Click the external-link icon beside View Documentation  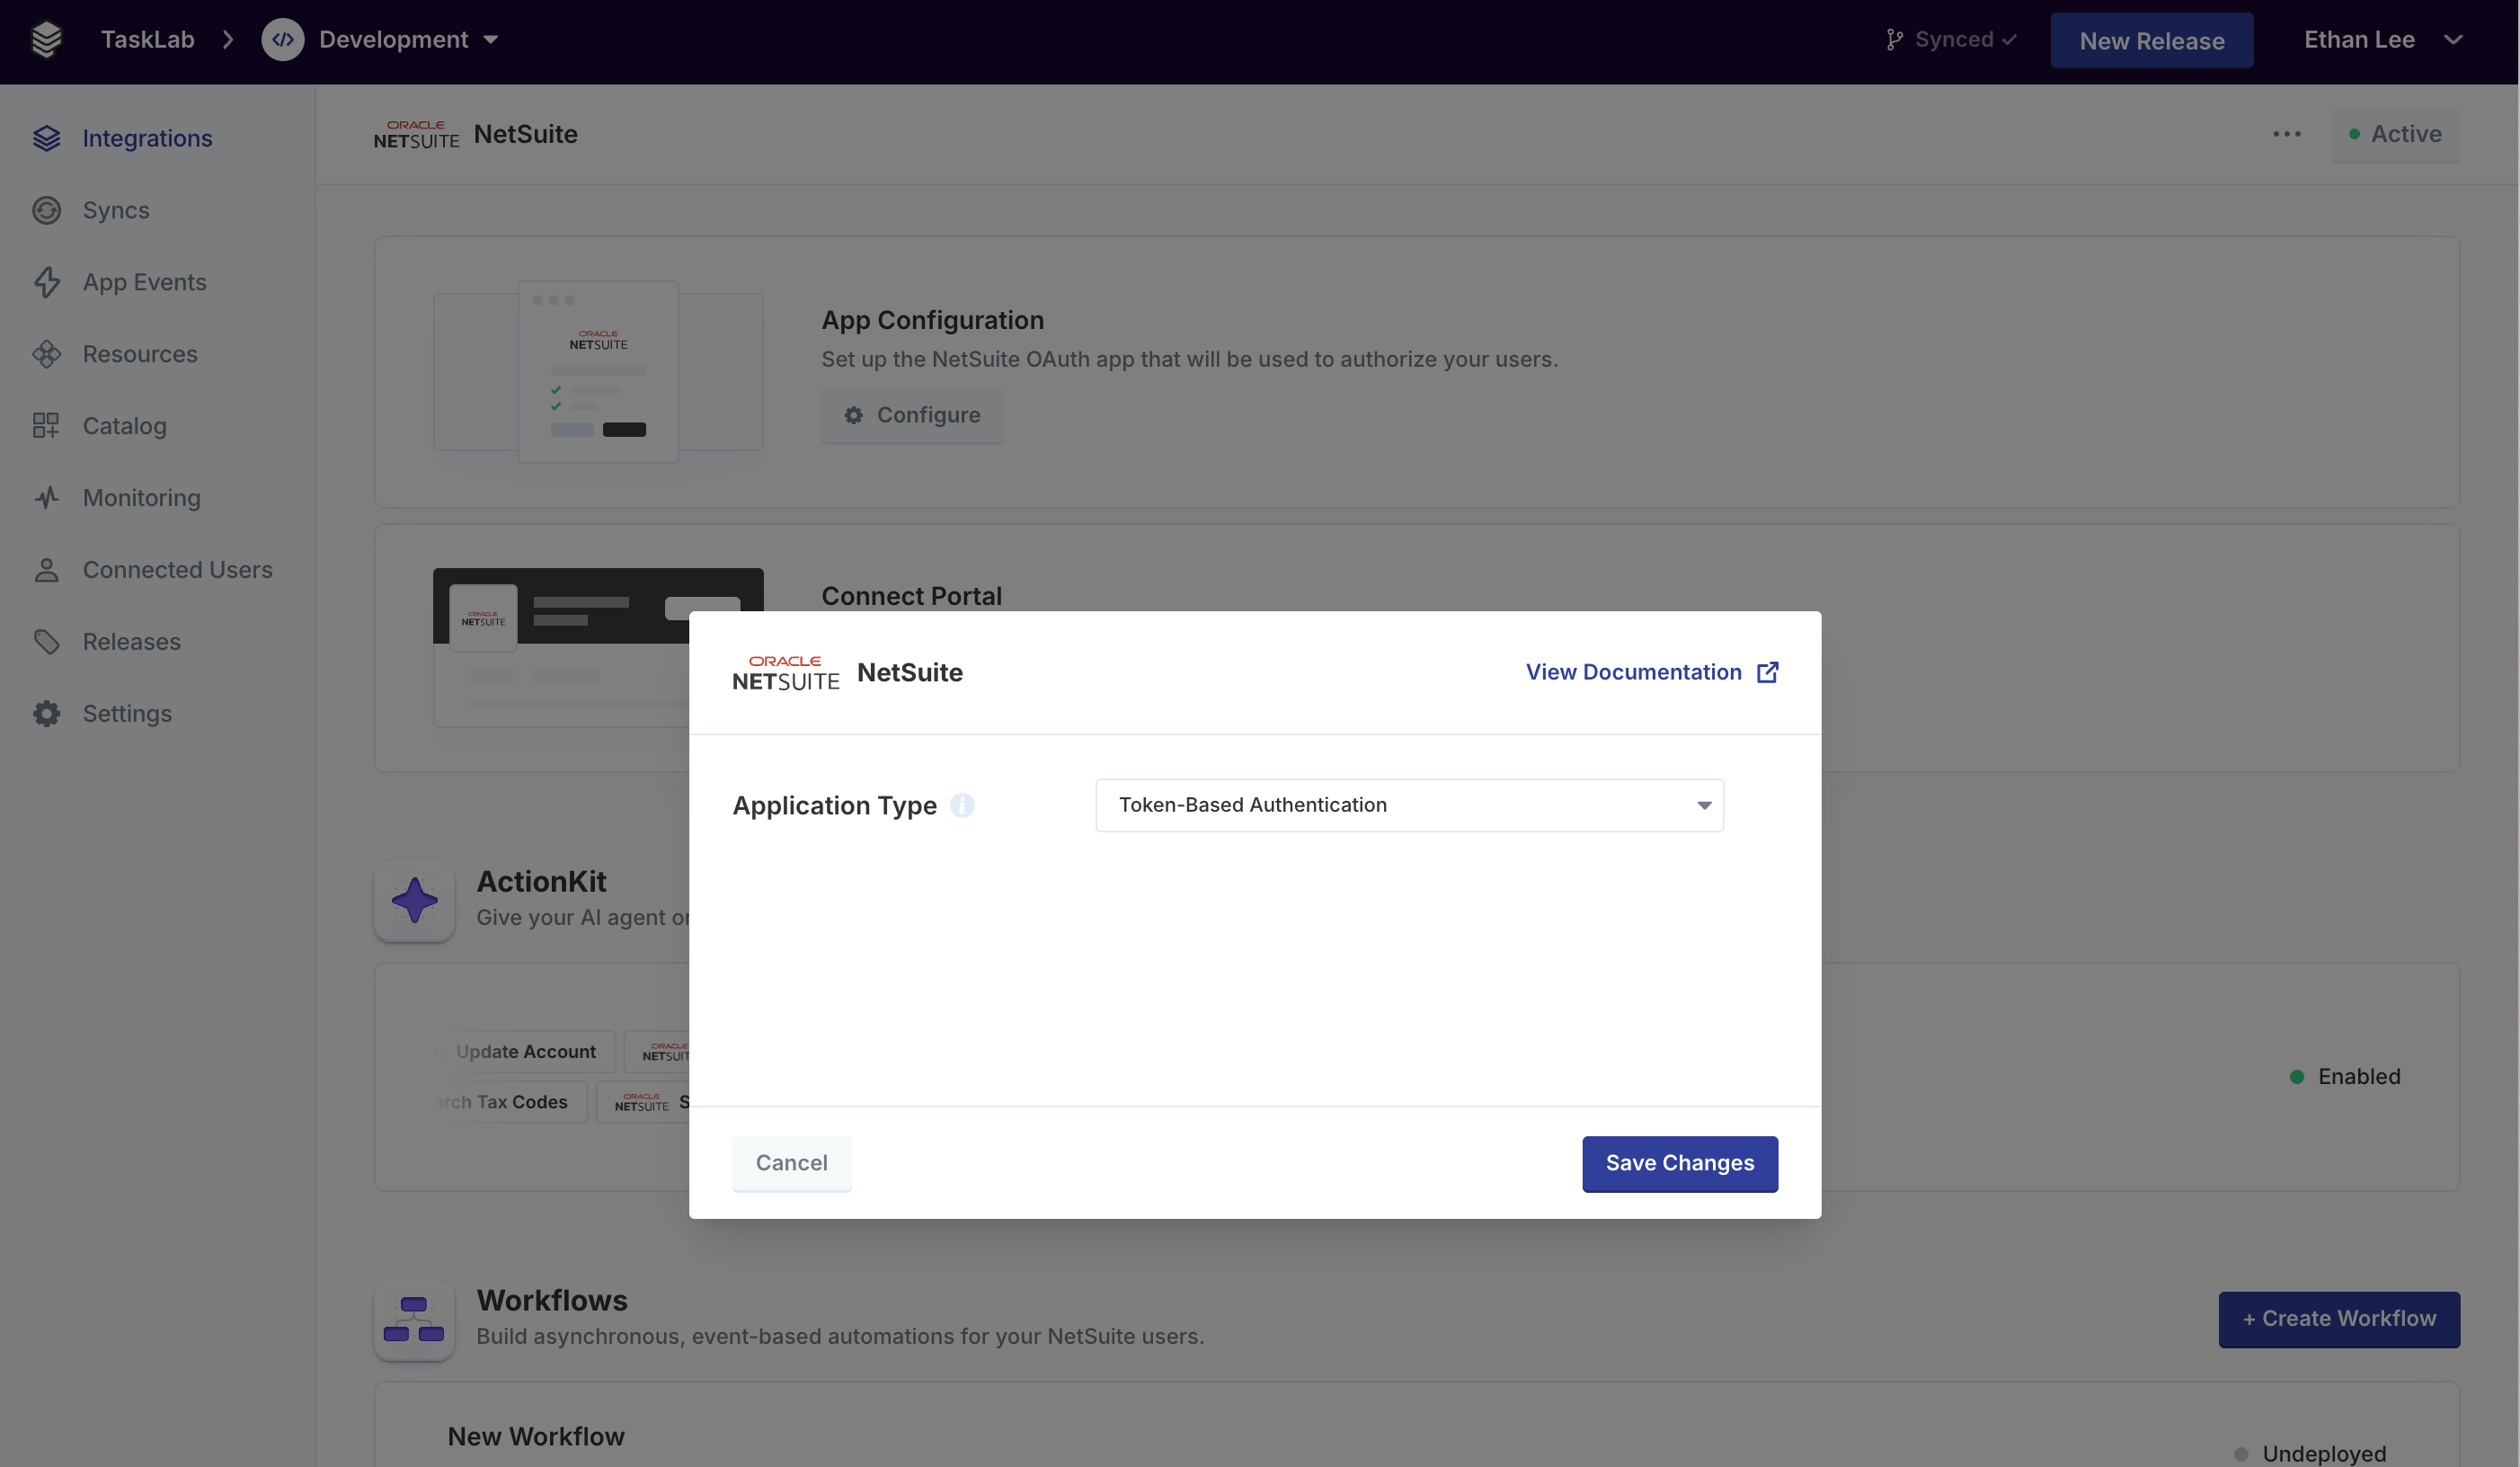point(1767,672)
